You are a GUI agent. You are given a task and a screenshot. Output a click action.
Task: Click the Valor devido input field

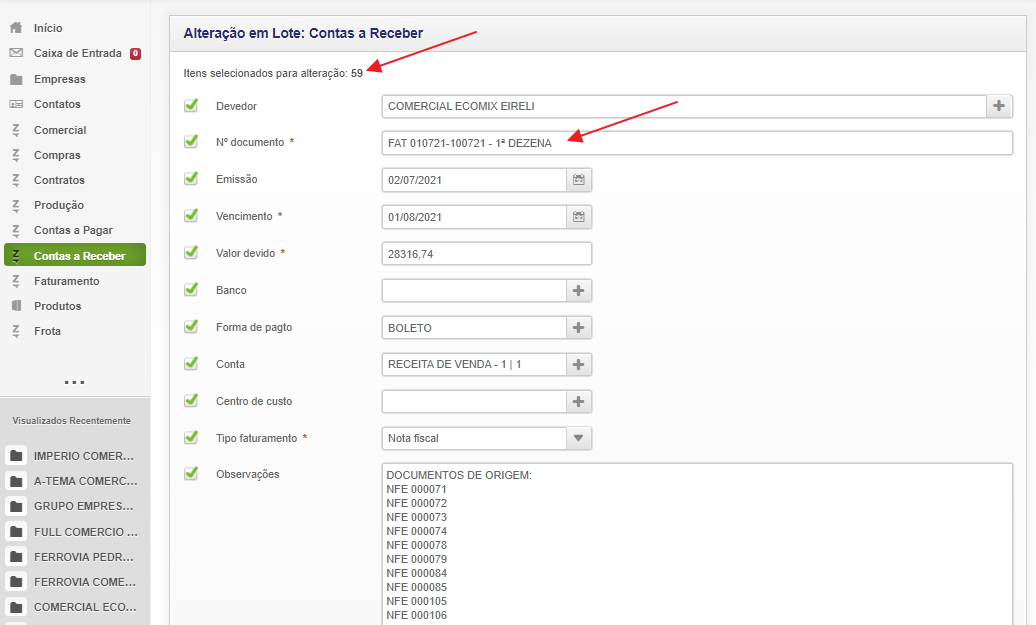(486, 254)
